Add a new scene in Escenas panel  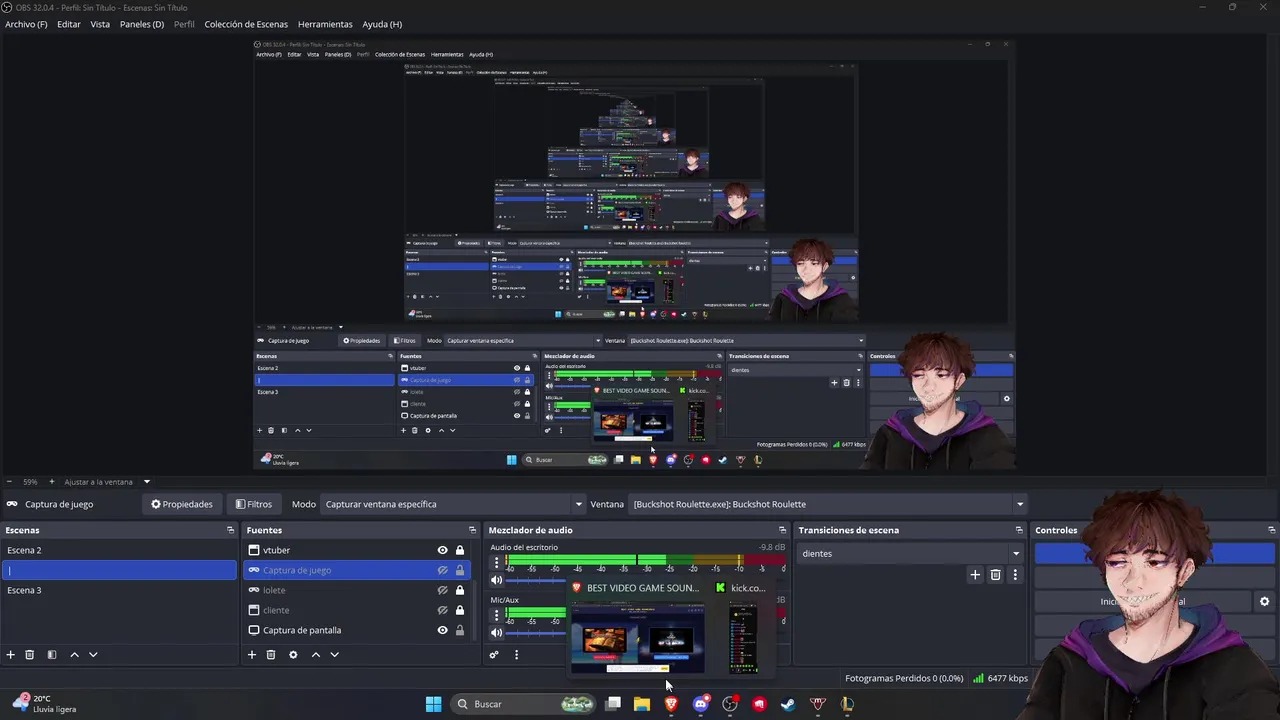click(x=11, y=655)
